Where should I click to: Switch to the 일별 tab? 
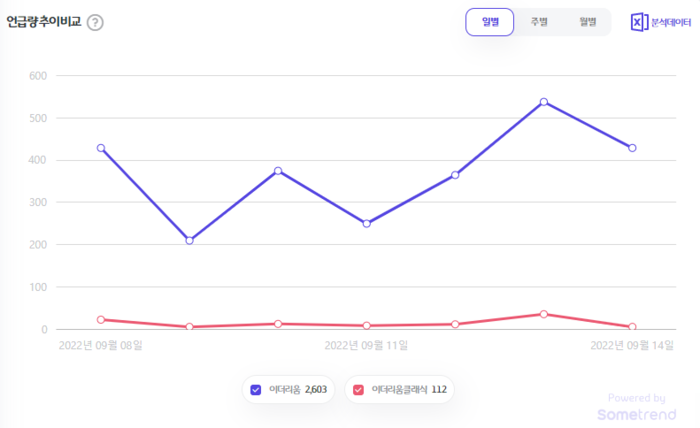pyautogui.click(x=490, y=22)
